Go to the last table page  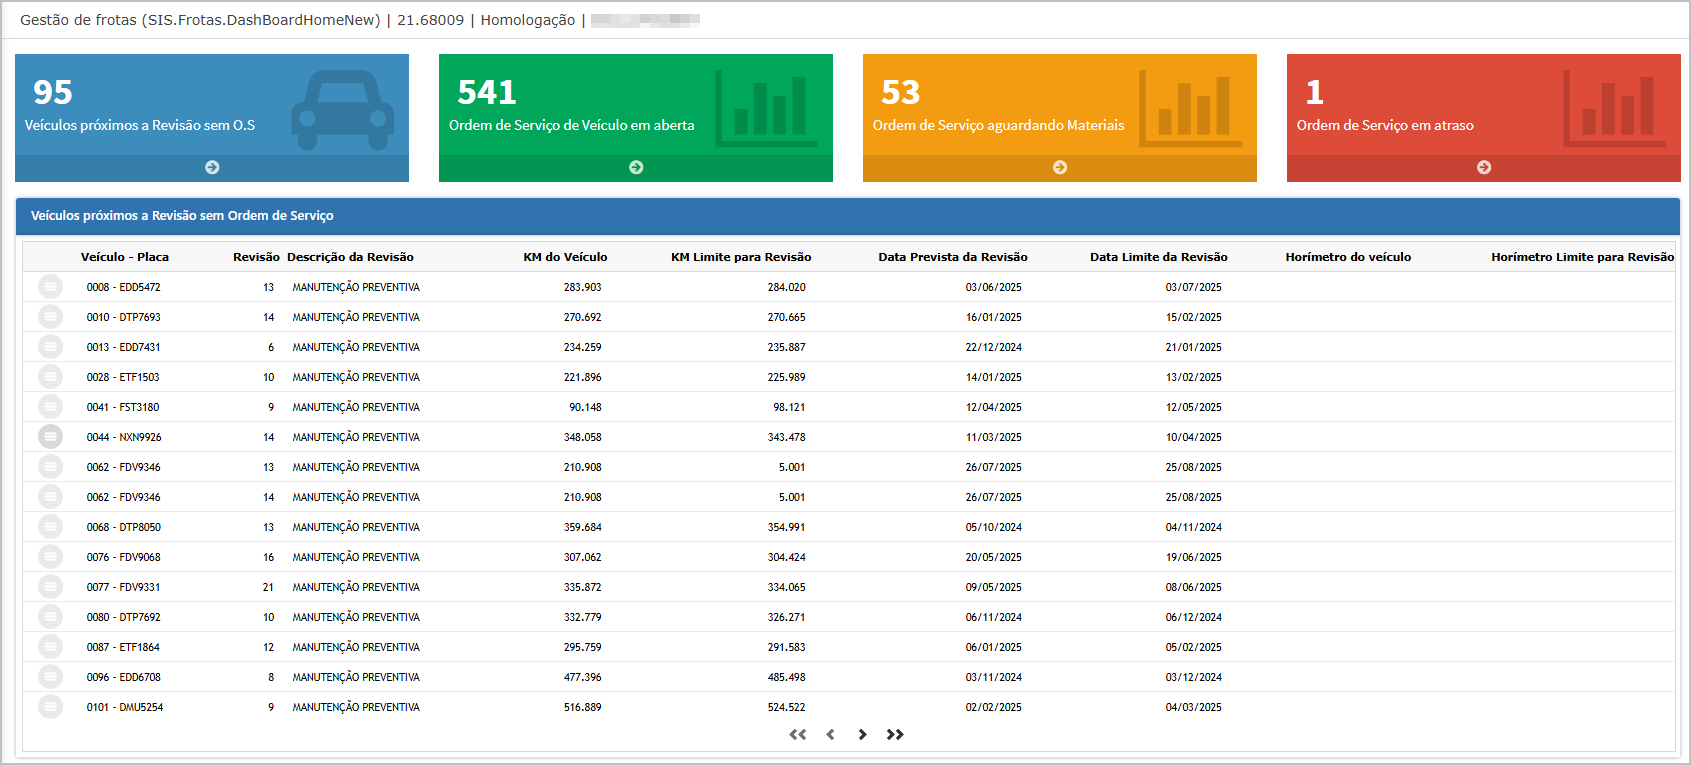(895, 734)
